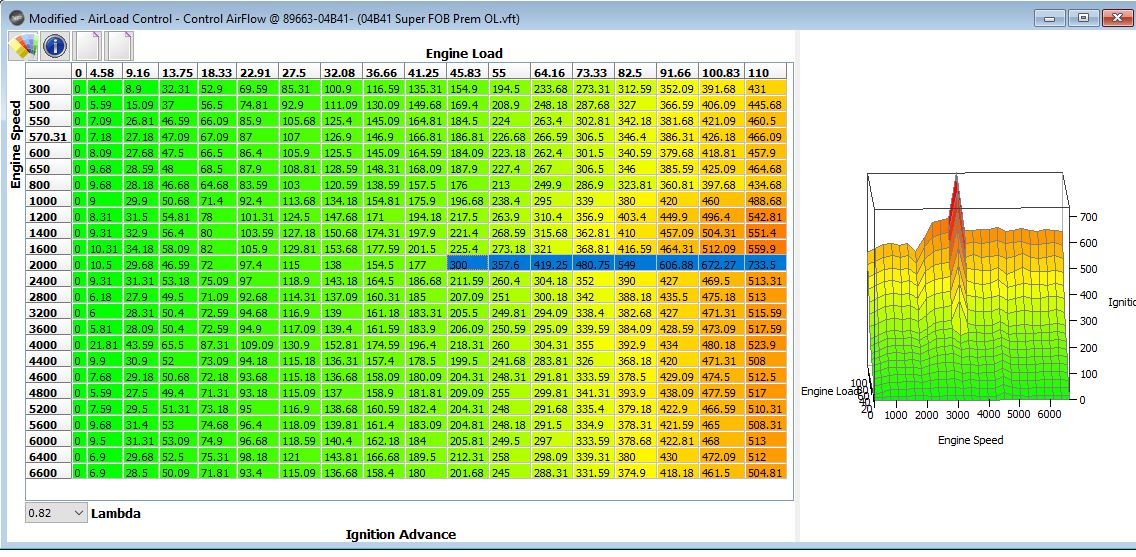Select the cell with value 21.81
Screen dimensions: 1136x557
[x=105, y=344]
